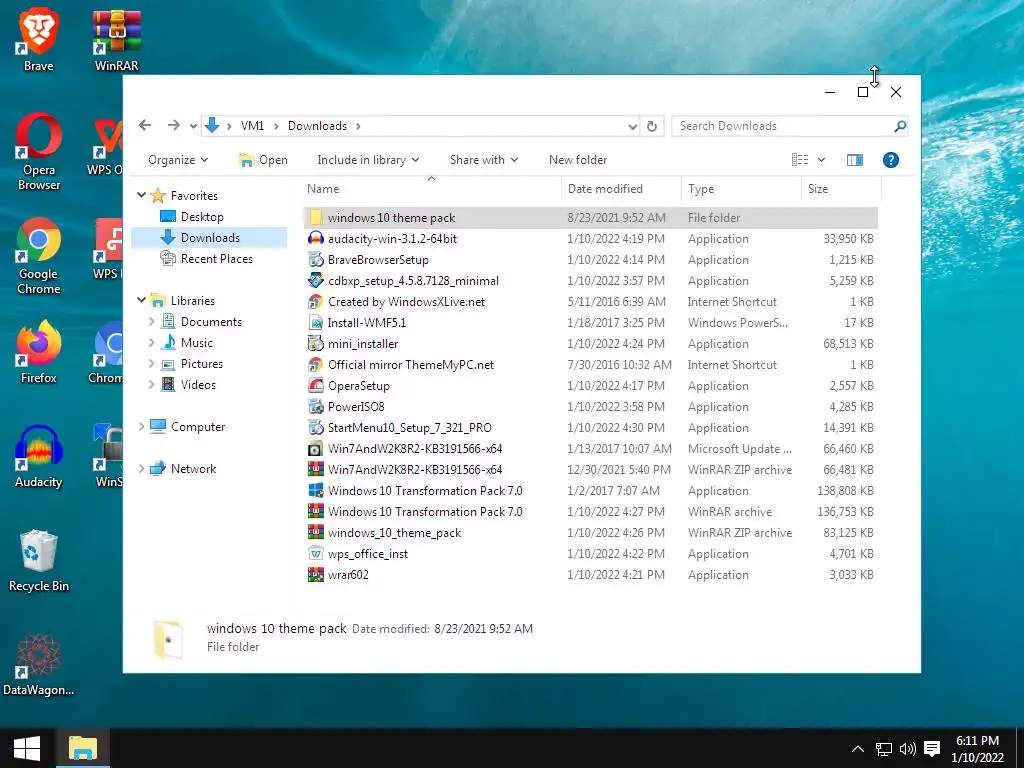Expand the Documents library node
The height and width of the screenshot is (768, 1024).
pyautogui.click(x=152, y=321)
